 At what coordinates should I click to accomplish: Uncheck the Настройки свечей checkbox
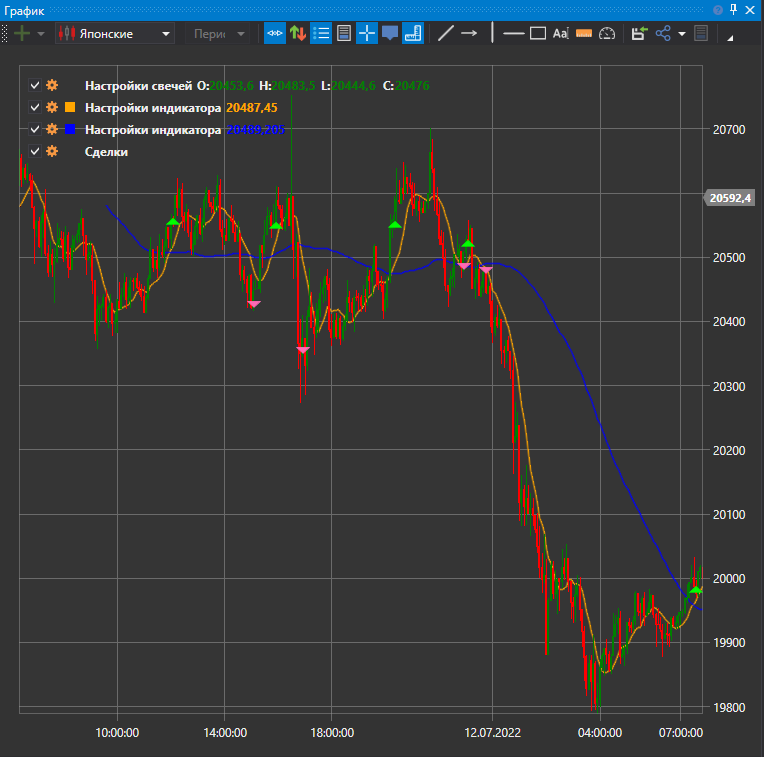(x=35, y=86)
